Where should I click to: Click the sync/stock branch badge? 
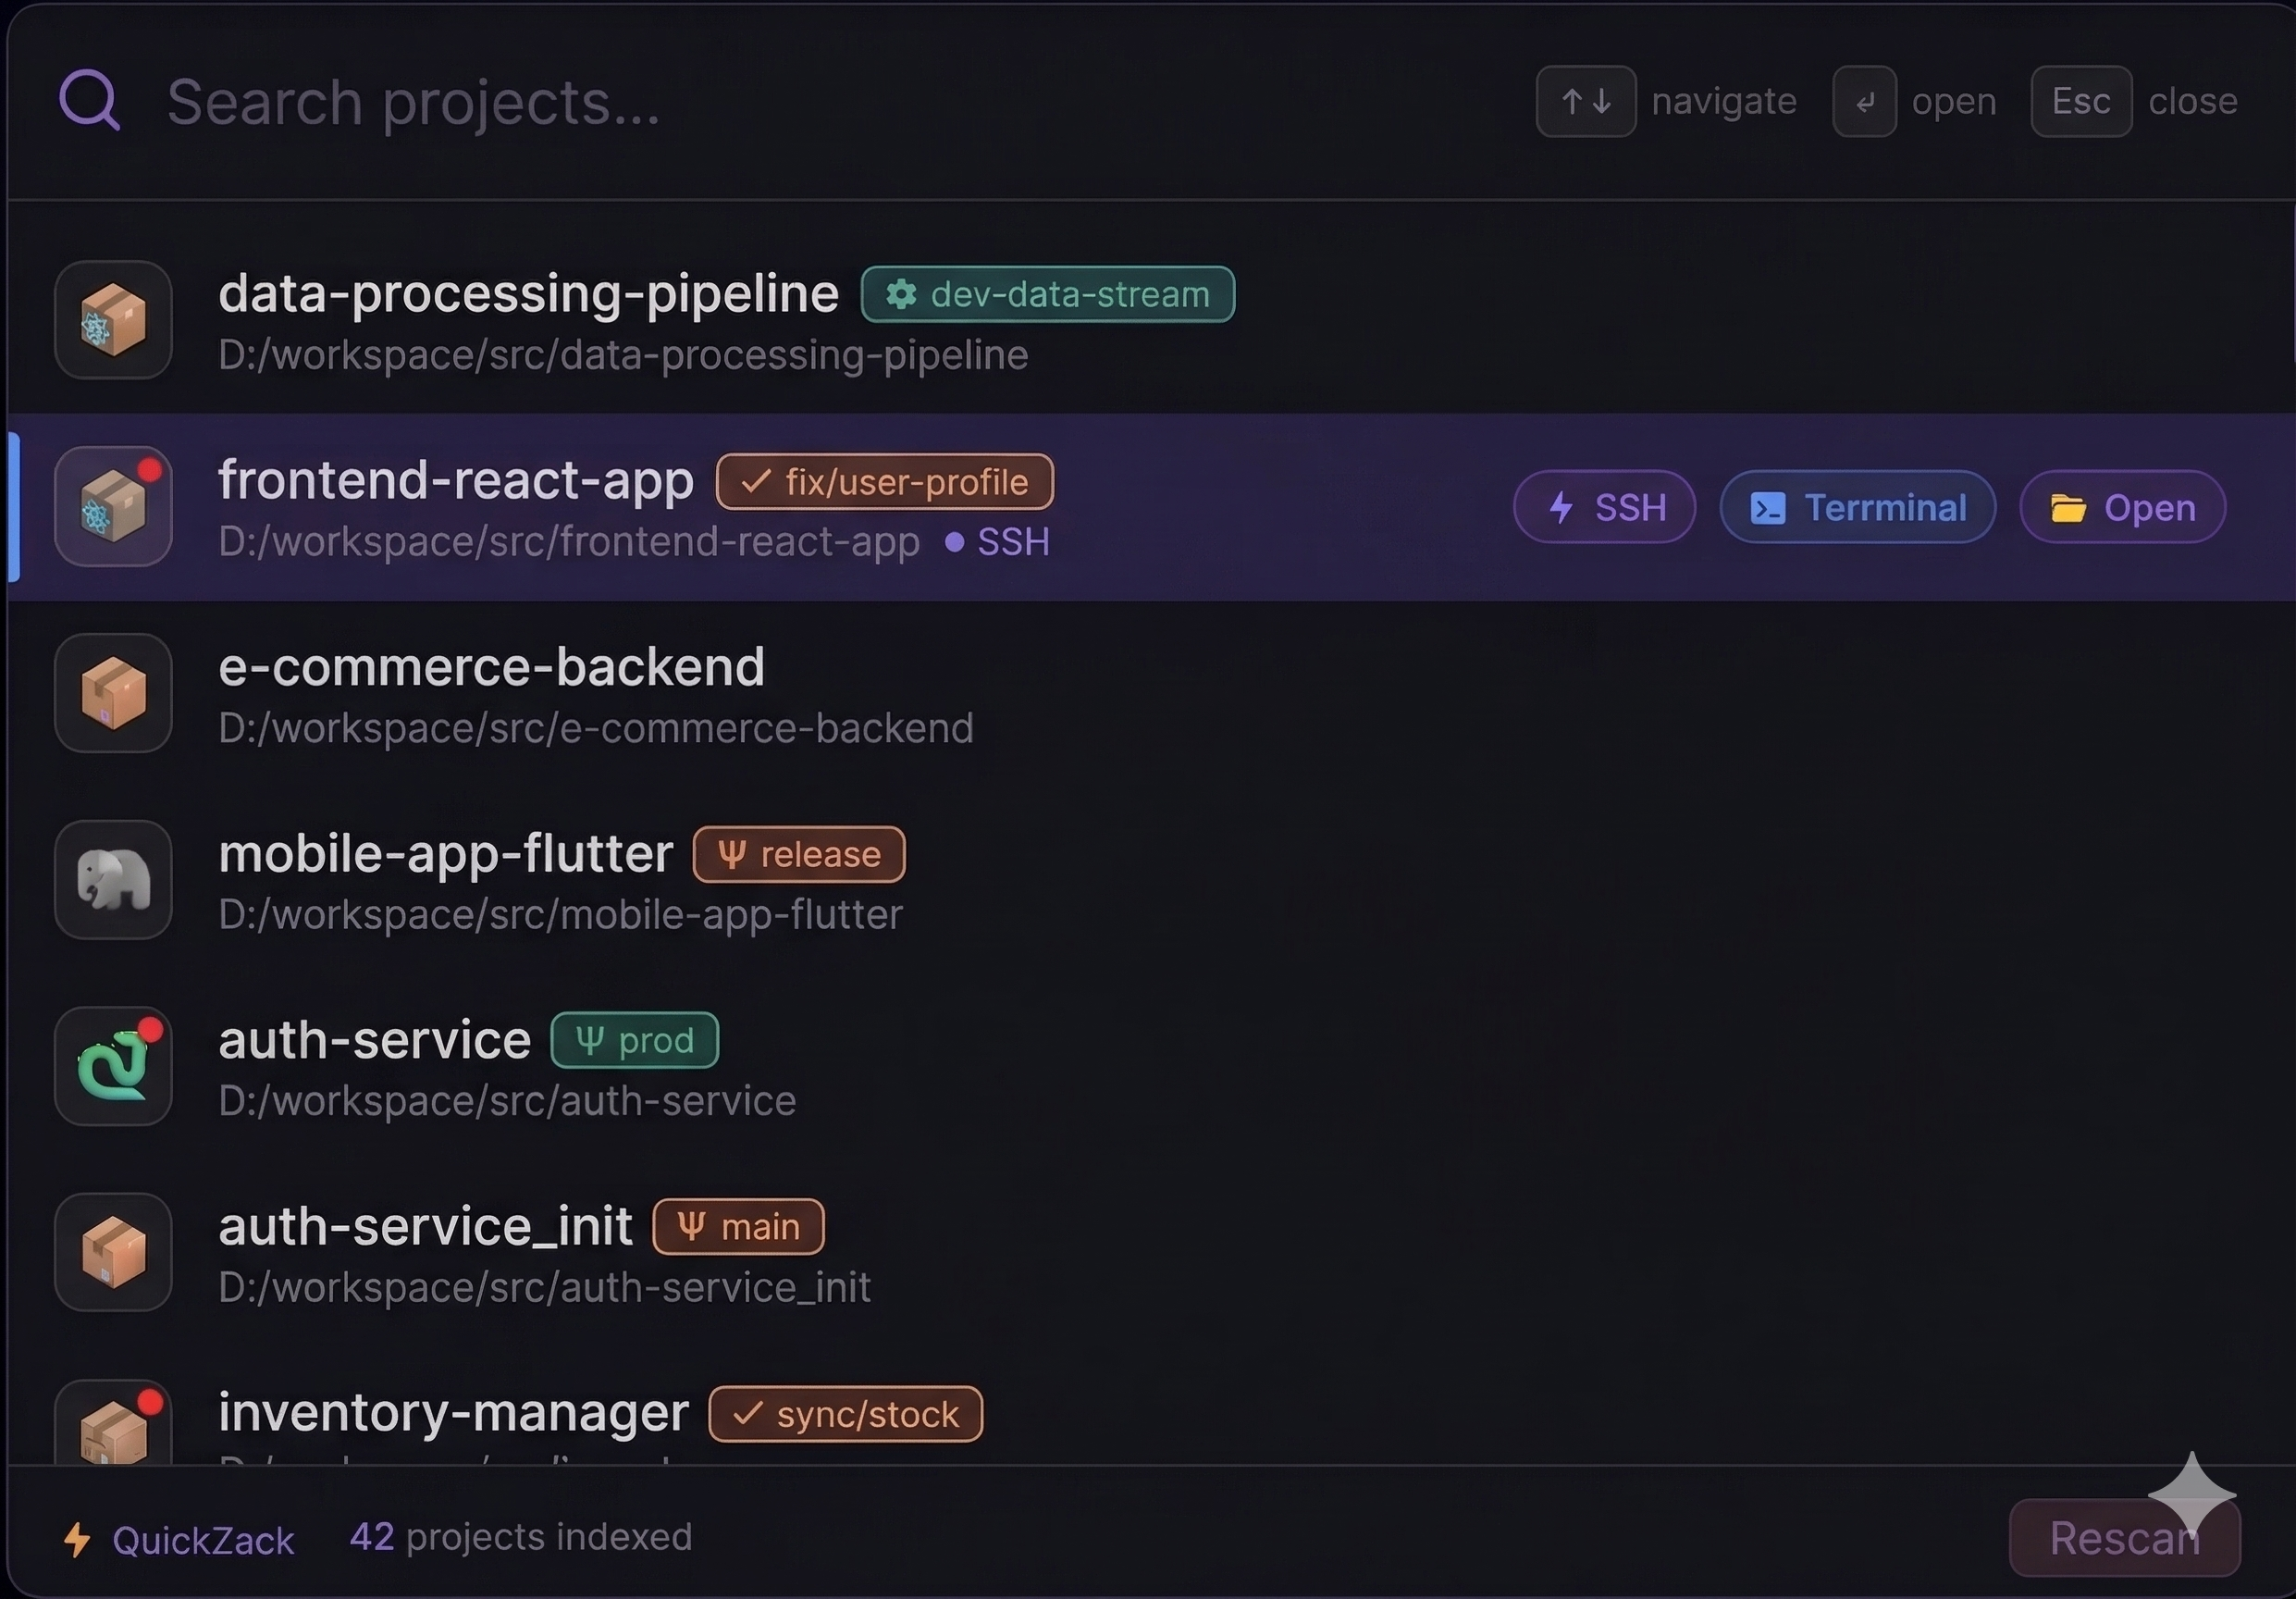(846, 1414)
